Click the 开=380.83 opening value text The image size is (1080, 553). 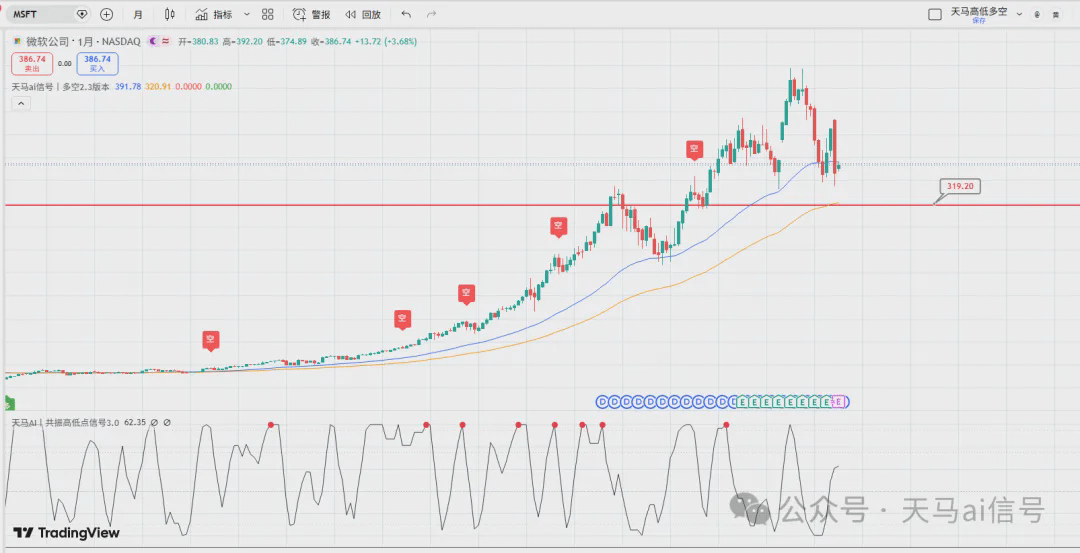click(x=198, y=41)
